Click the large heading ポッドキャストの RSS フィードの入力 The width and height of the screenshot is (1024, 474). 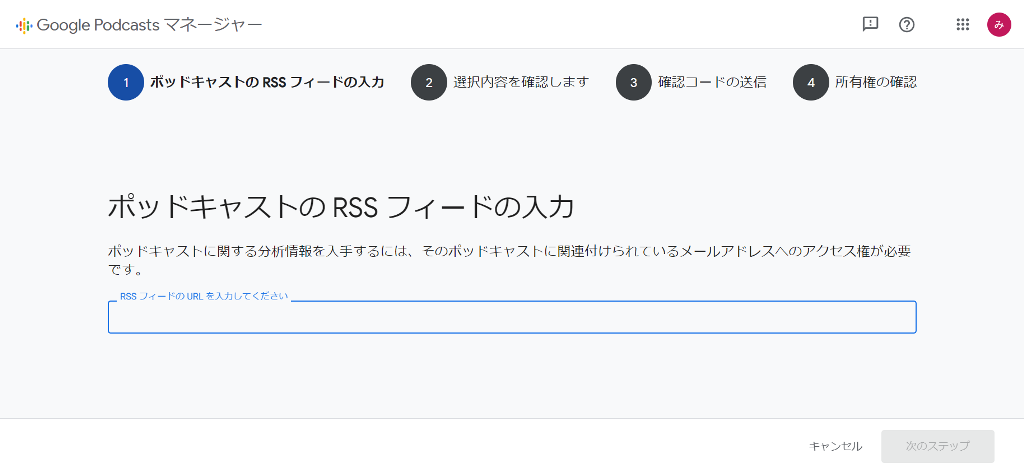[x=340, y=208]
